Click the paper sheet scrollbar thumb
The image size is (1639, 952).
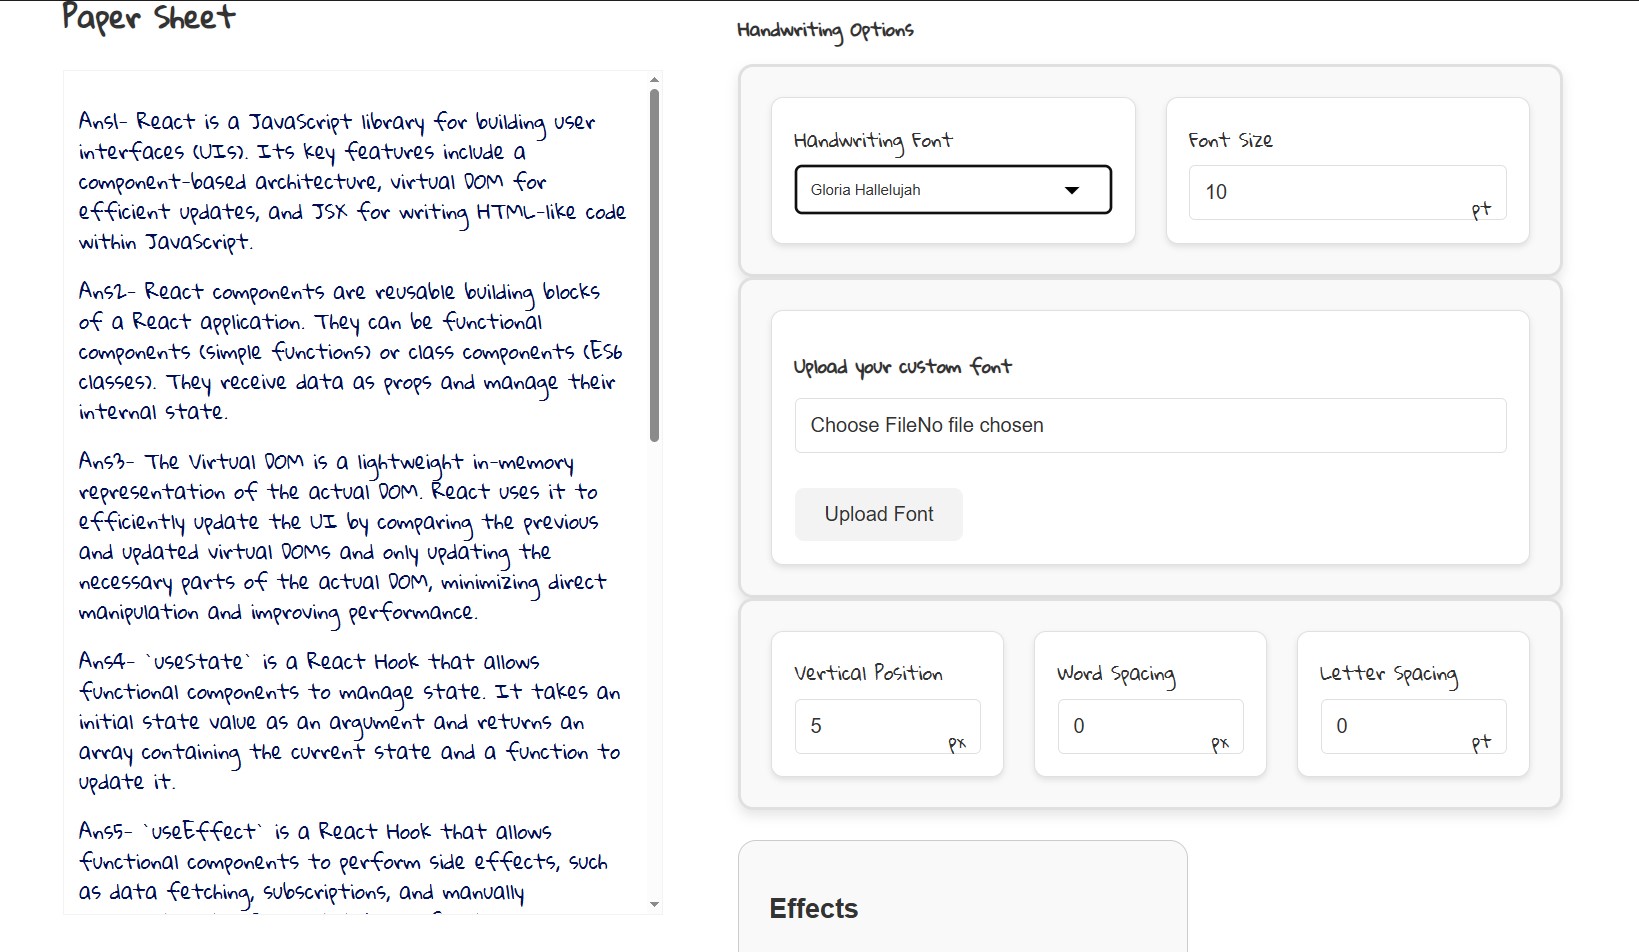pyautogui.click(x=654, y=265)
